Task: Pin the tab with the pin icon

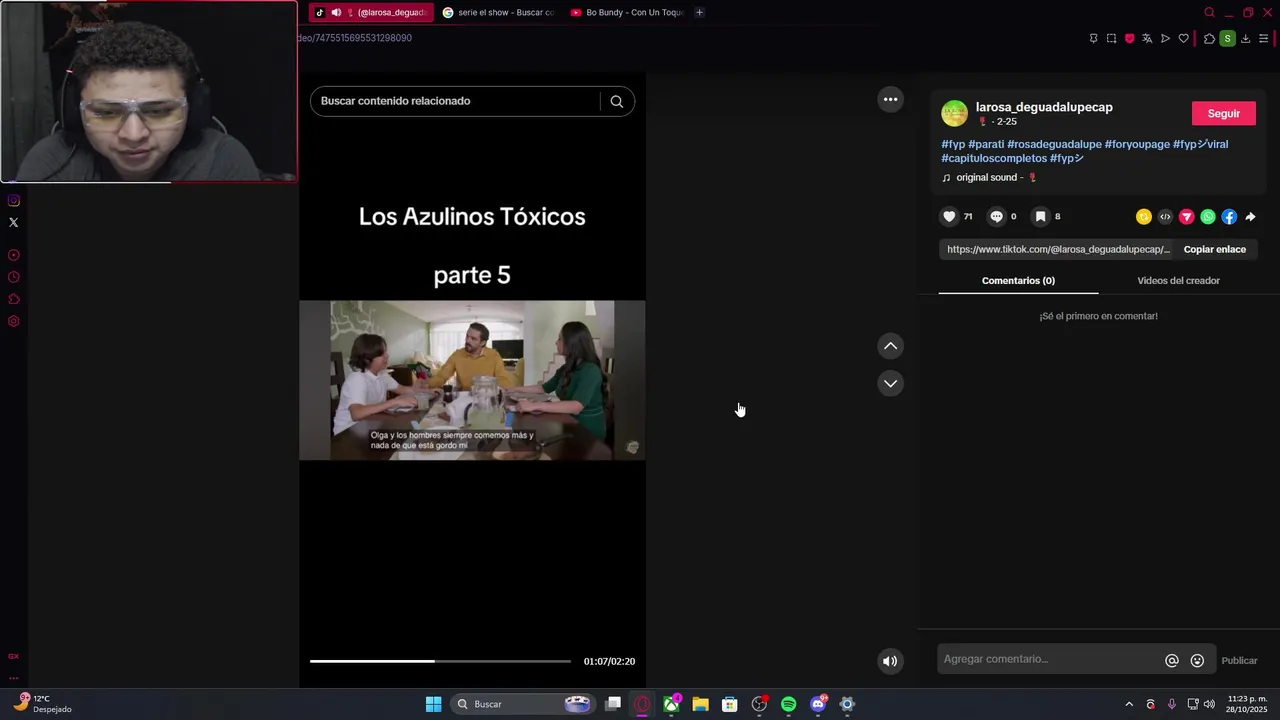Action: click(1093, 38)
